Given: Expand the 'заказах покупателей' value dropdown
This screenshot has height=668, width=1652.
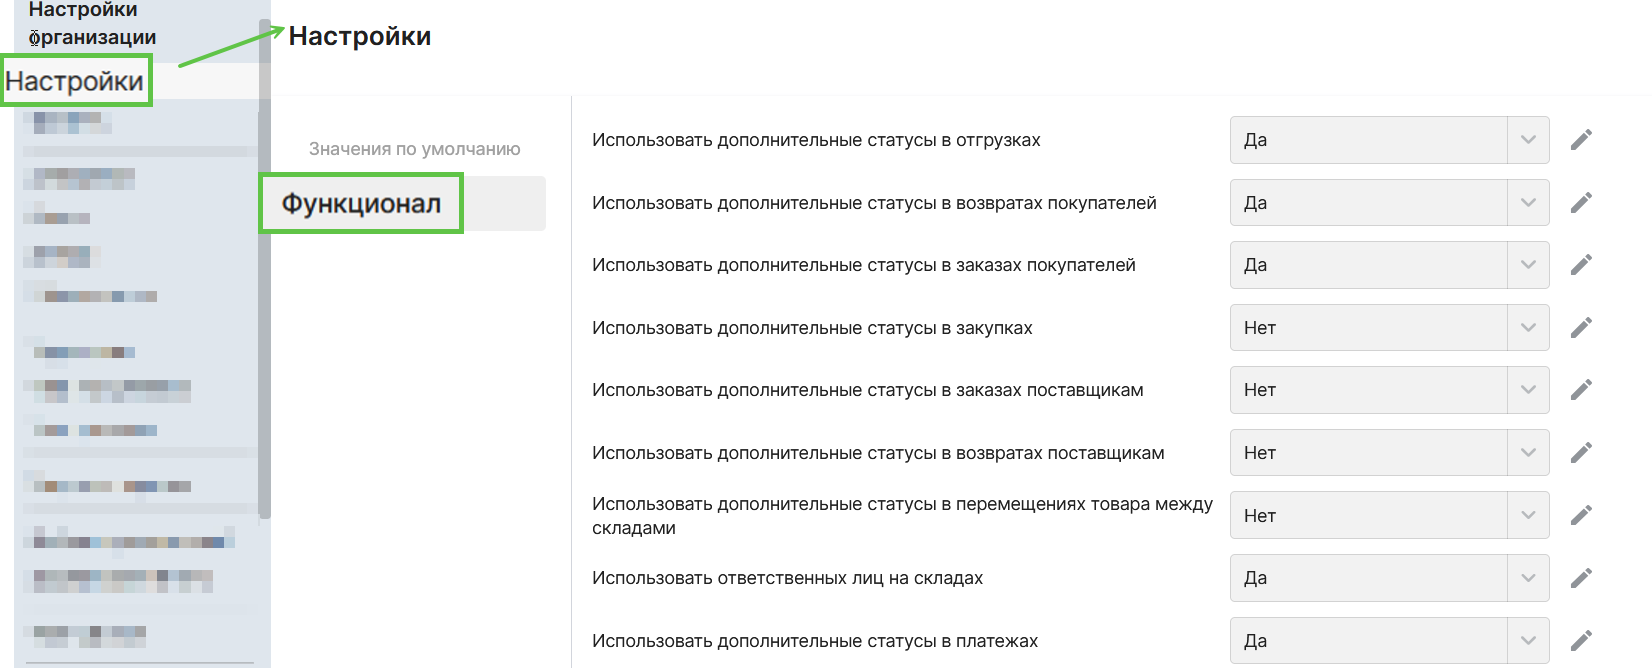Looking at the screenshot, I should tap(1528, 265).
